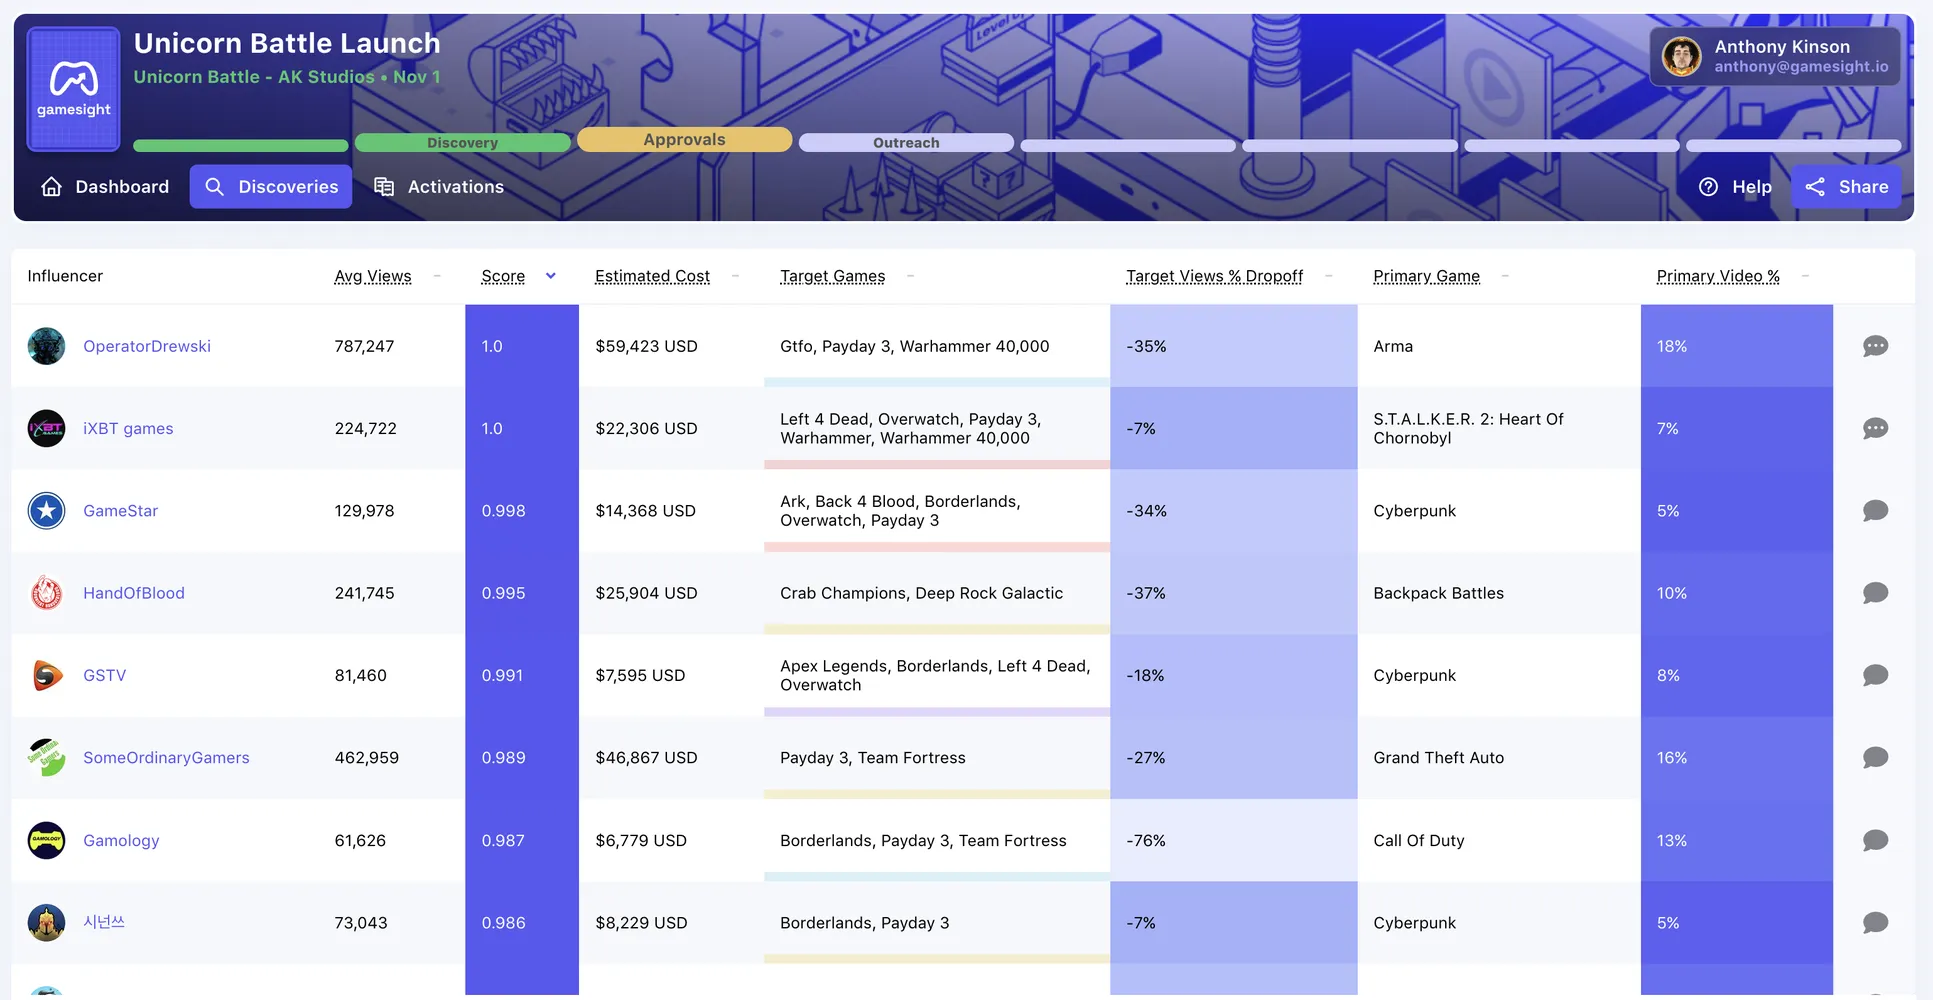Open comment bubble for GSTV row
1933x1000 pixels.
tap(1875, 675)
